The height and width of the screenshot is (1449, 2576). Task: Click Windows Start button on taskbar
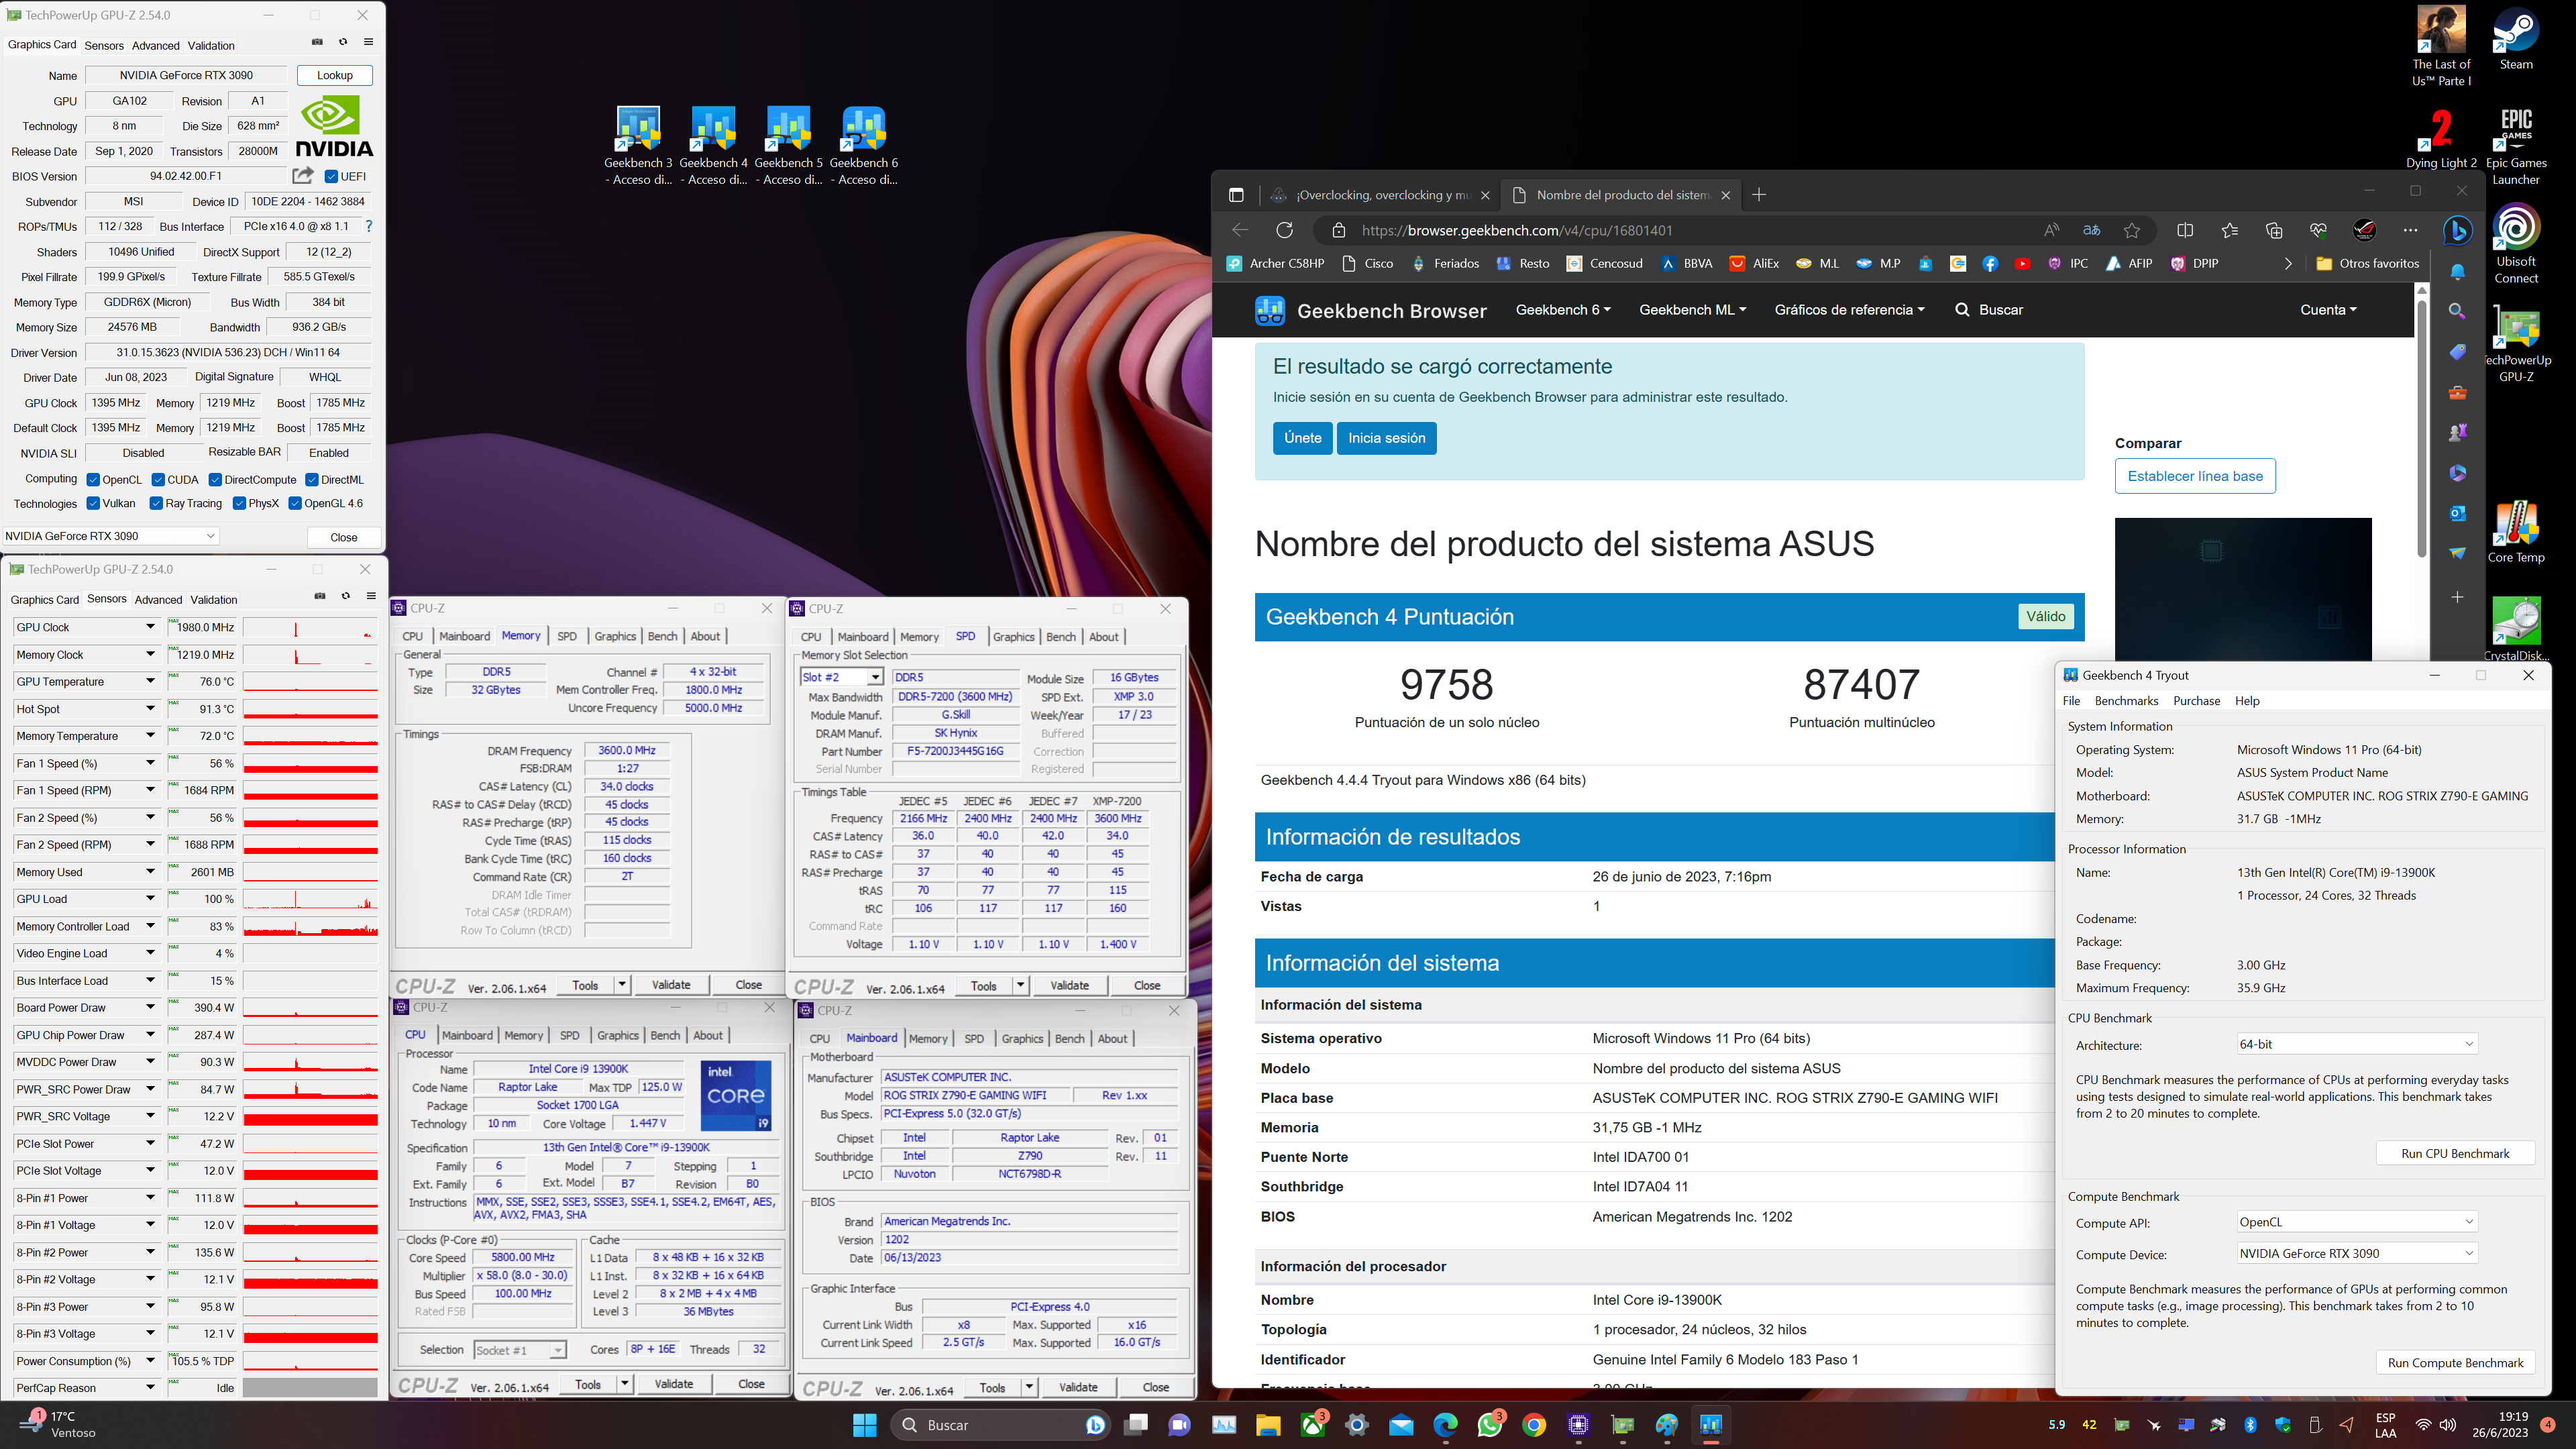pyautogui.click(x=864, y=1425)
